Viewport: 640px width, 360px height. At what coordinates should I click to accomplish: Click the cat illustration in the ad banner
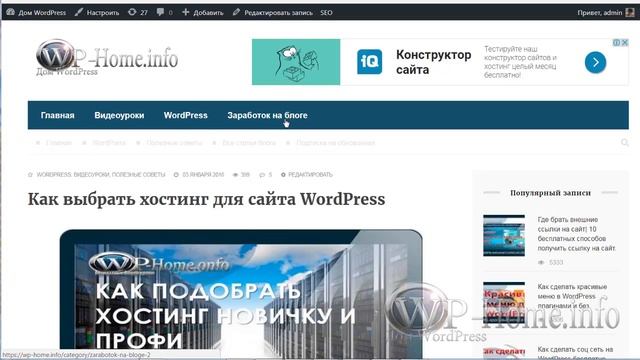coord(296,62)
